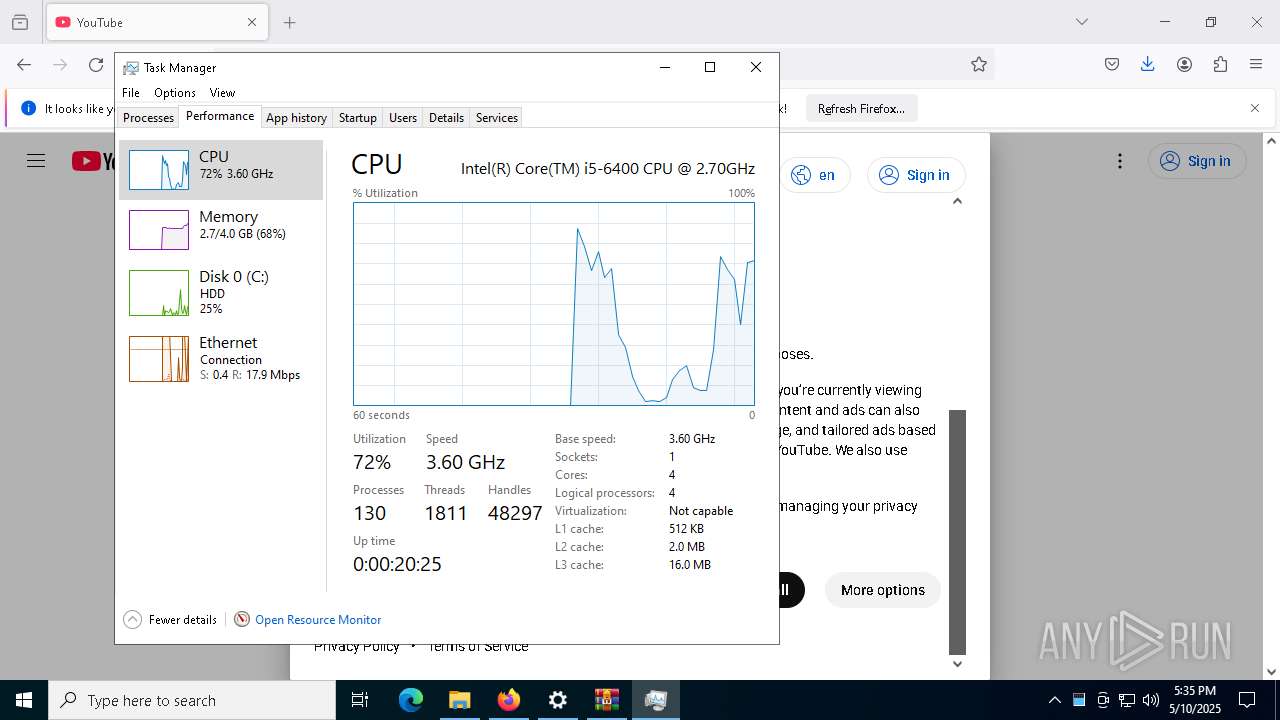Open a new Firefox tab
The image size is (1280, 720).
[x=289, y=22]
